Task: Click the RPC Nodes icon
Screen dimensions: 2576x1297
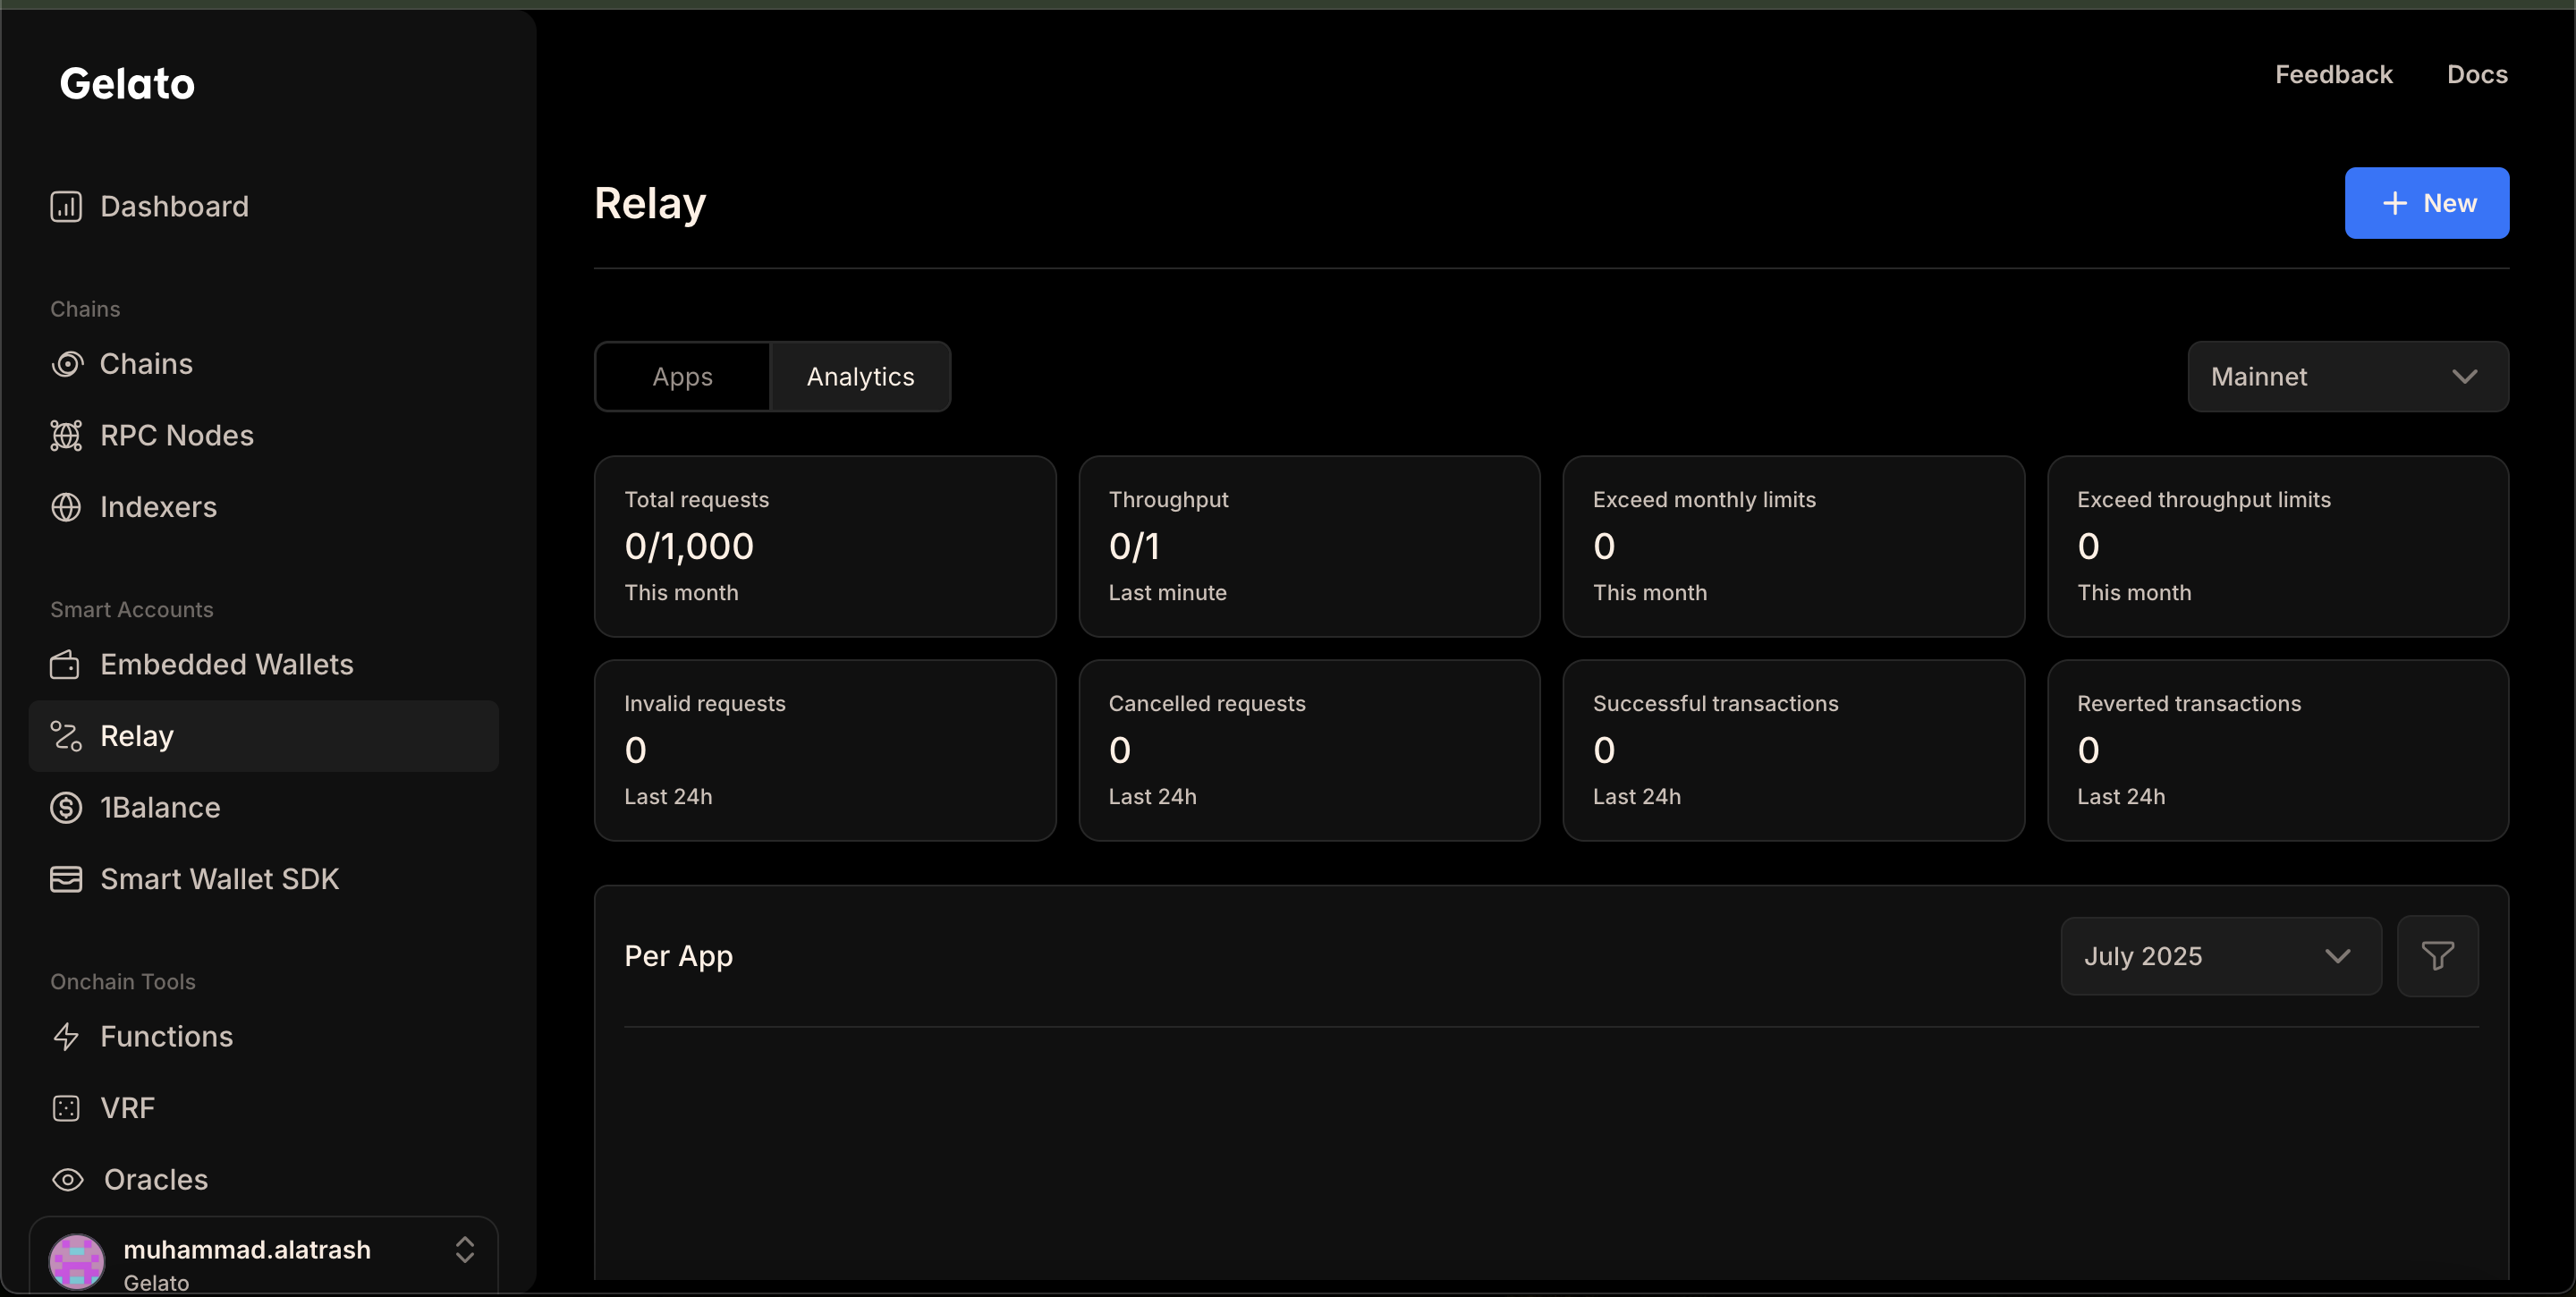Action: pyautogui.click(x=66, y=436)
